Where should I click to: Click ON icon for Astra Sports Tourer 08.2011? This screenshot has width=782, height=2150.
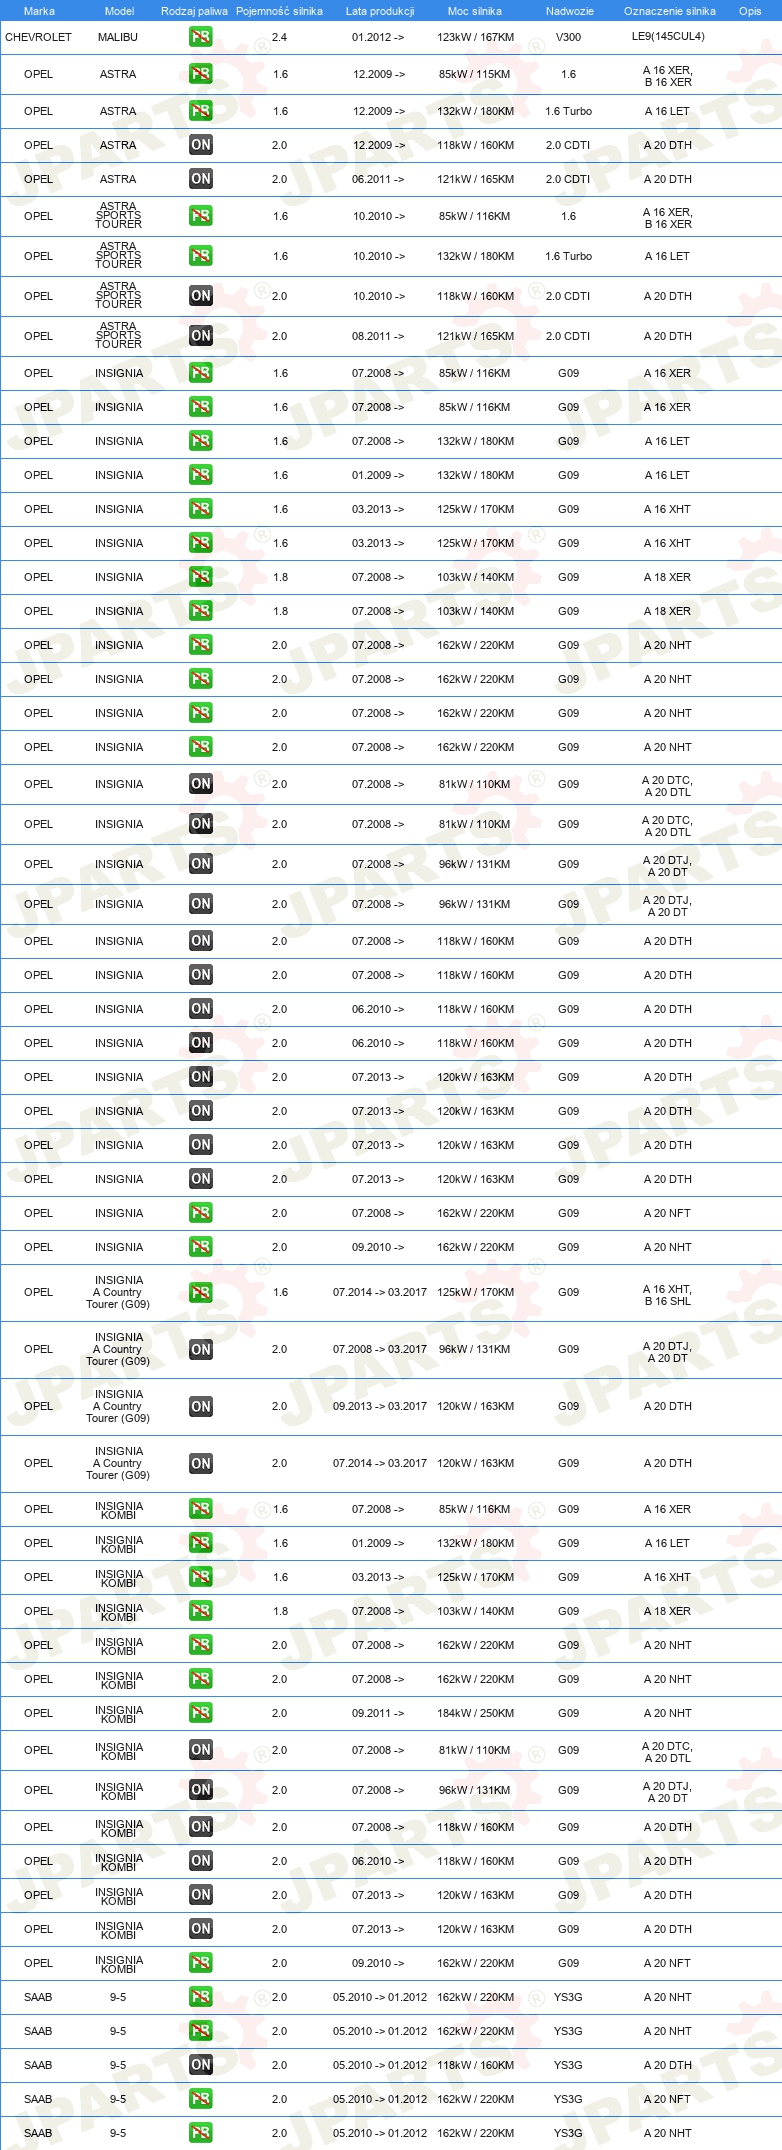[200, 336]
